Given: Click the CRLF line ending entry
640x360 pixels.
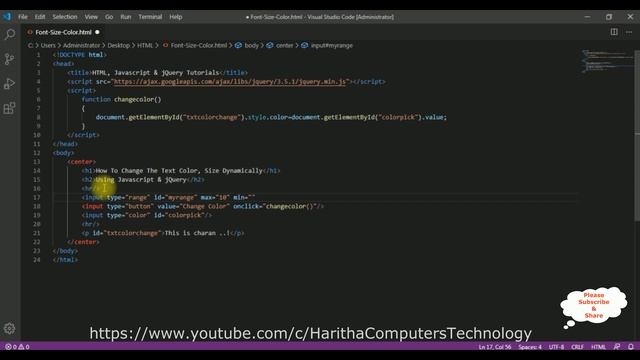Looking at the screenshot, I should click(x=577, y=347).
